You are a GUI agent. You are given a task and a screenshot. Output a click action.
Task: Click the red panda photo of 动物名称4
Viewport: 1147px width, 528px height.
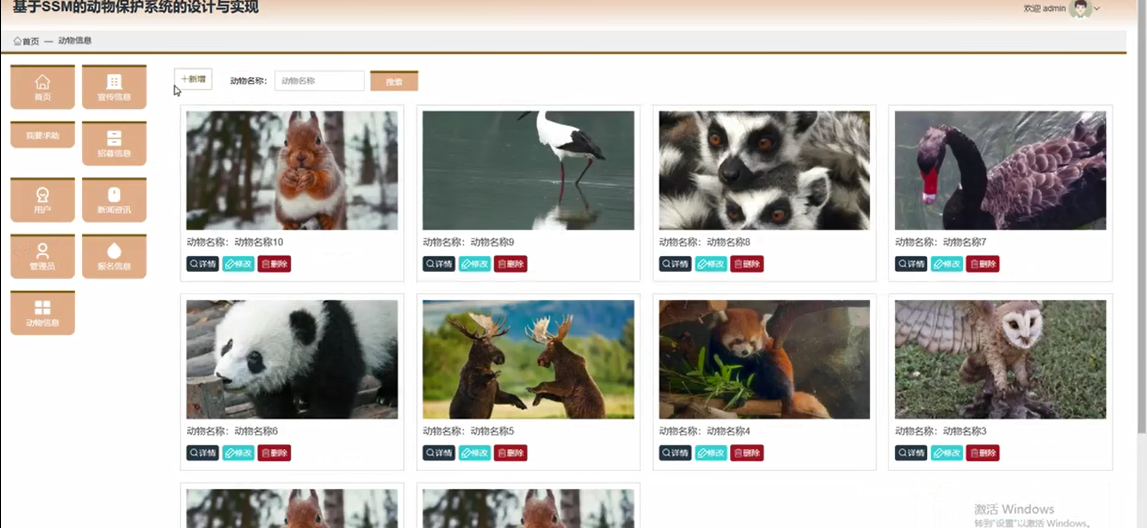(764, 359)
